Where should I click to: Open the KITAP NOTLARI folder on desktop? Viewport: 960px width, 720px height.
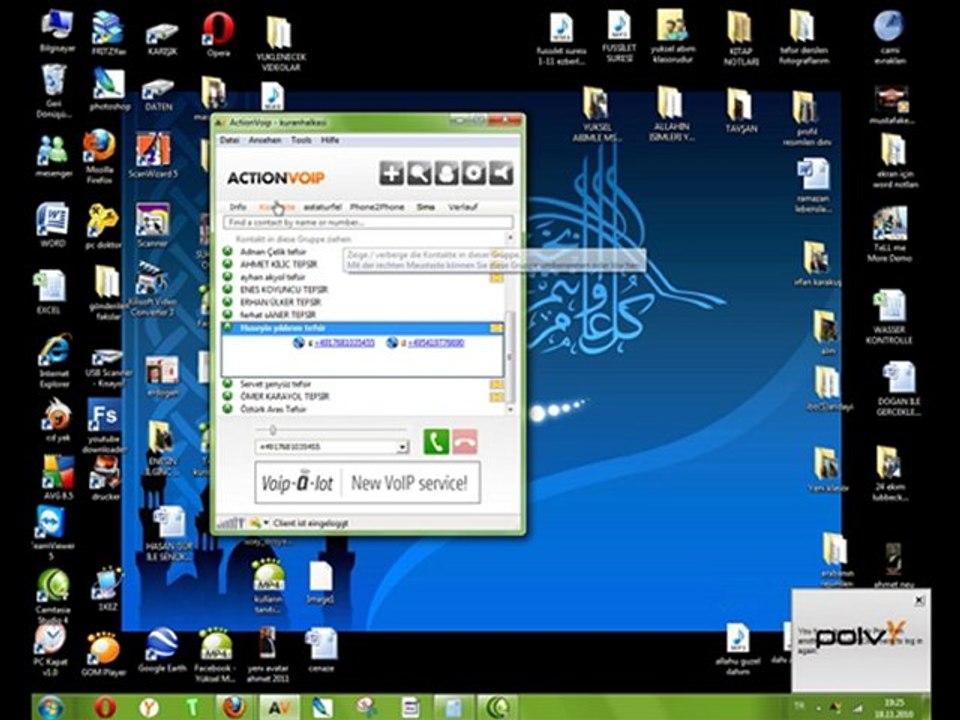coord(741,38)
